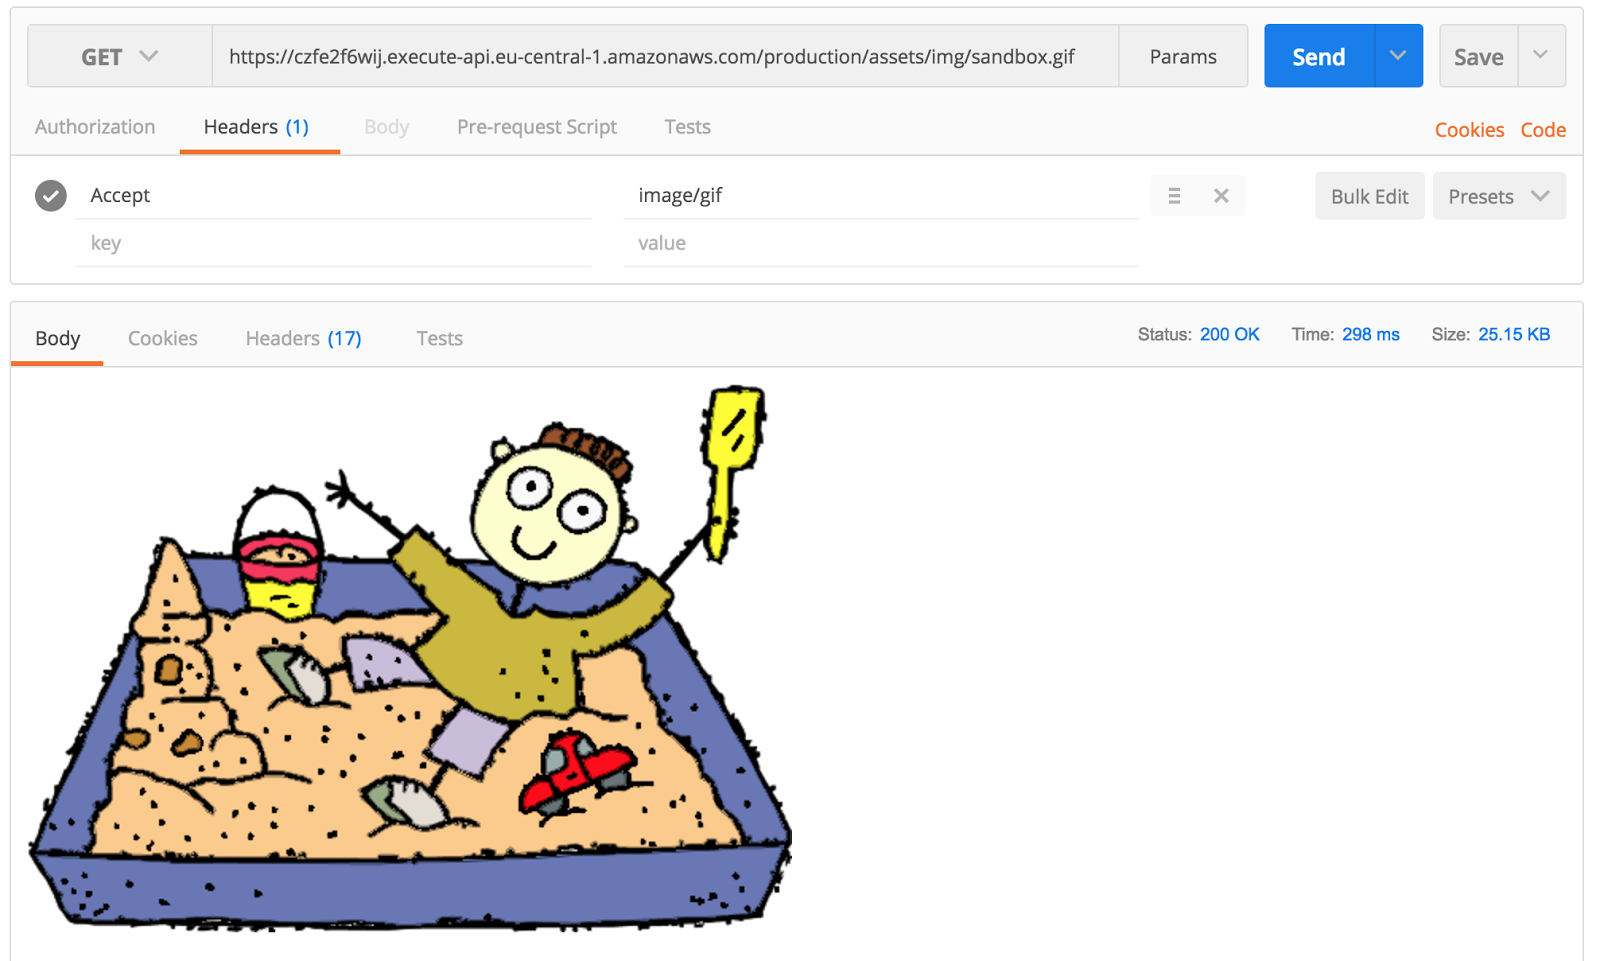Expand the Save button dropdown arrow
The image size is (1600, 961).
coord(1541,56)
